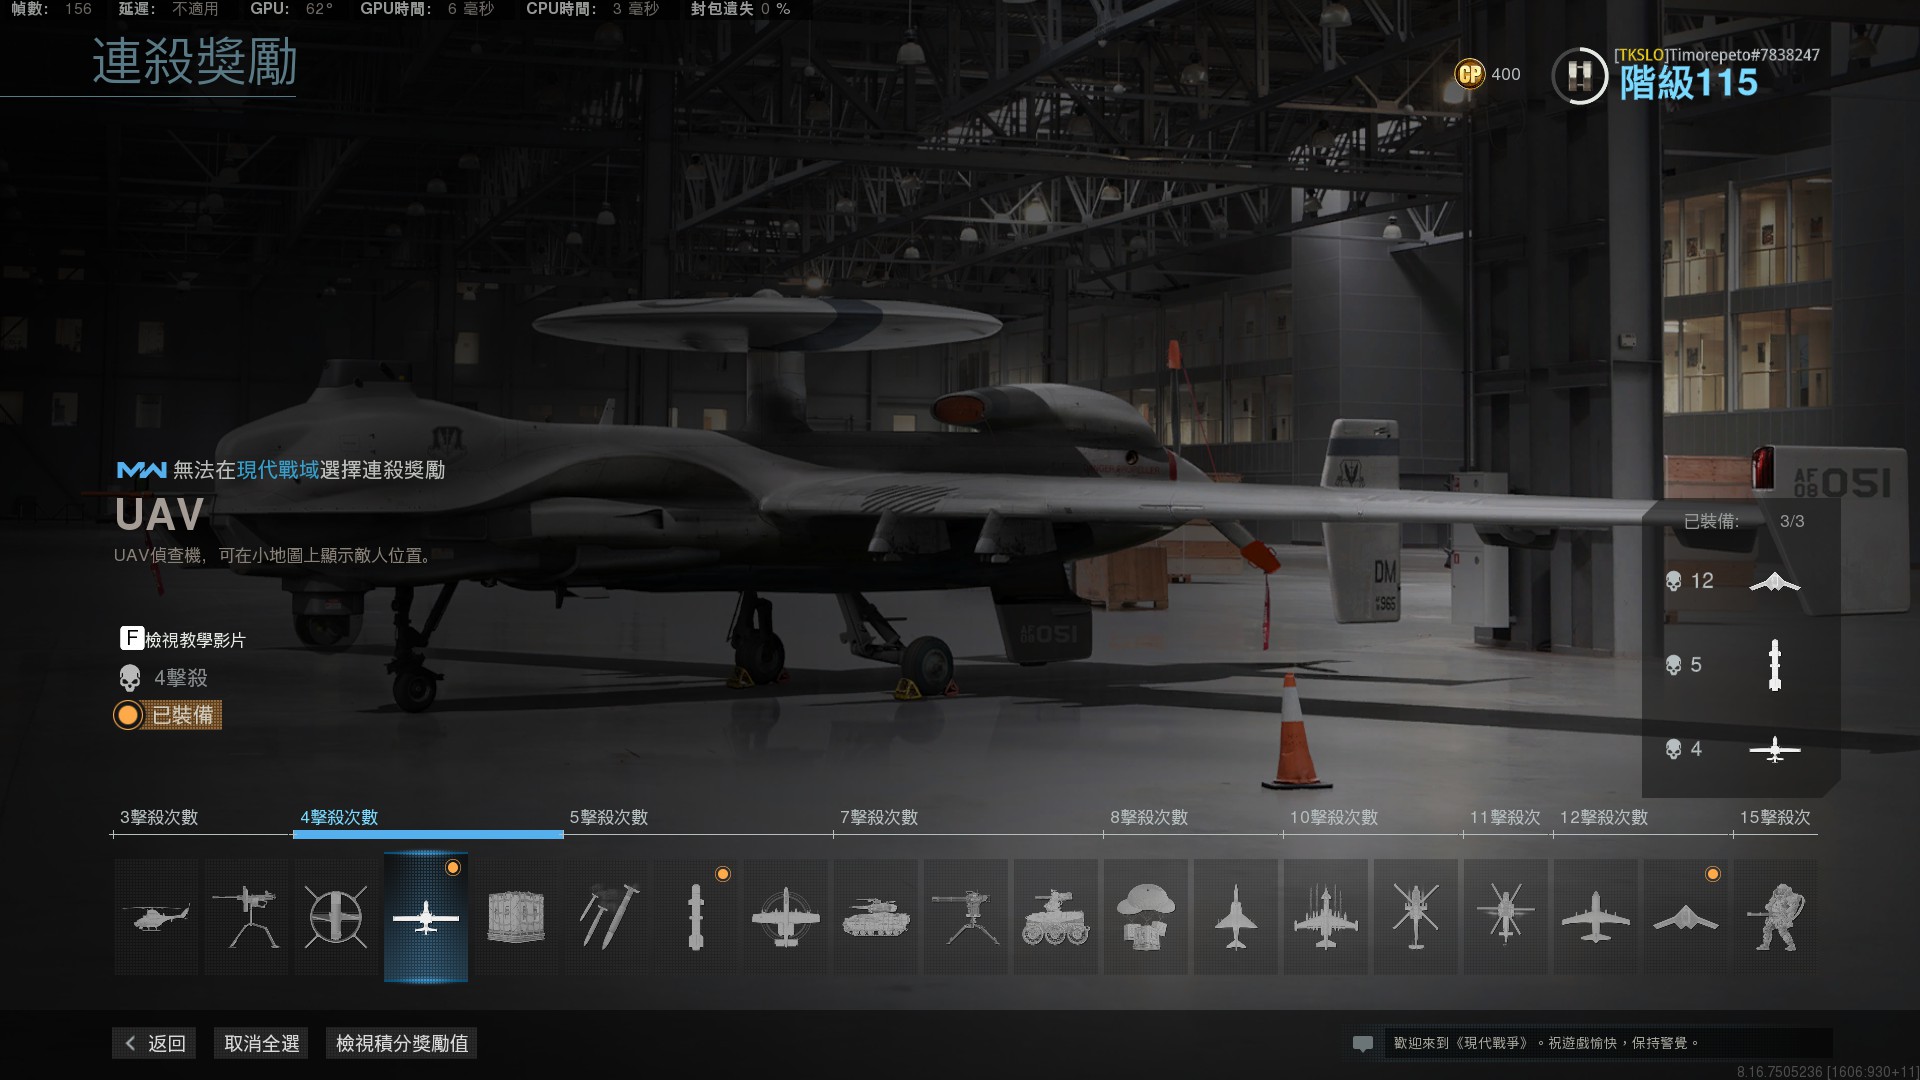Open the chat message bubble icon
This screenshot has width=1920, height=1080.
(1362, 1043)
